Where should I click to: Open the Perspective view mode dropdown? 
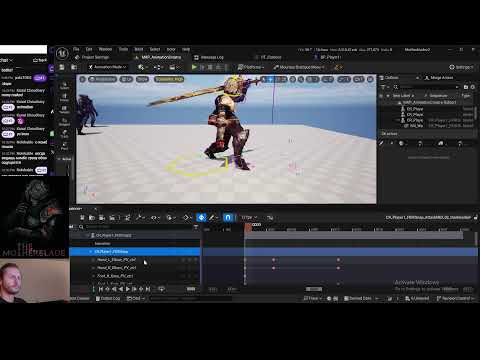(102, 79)
